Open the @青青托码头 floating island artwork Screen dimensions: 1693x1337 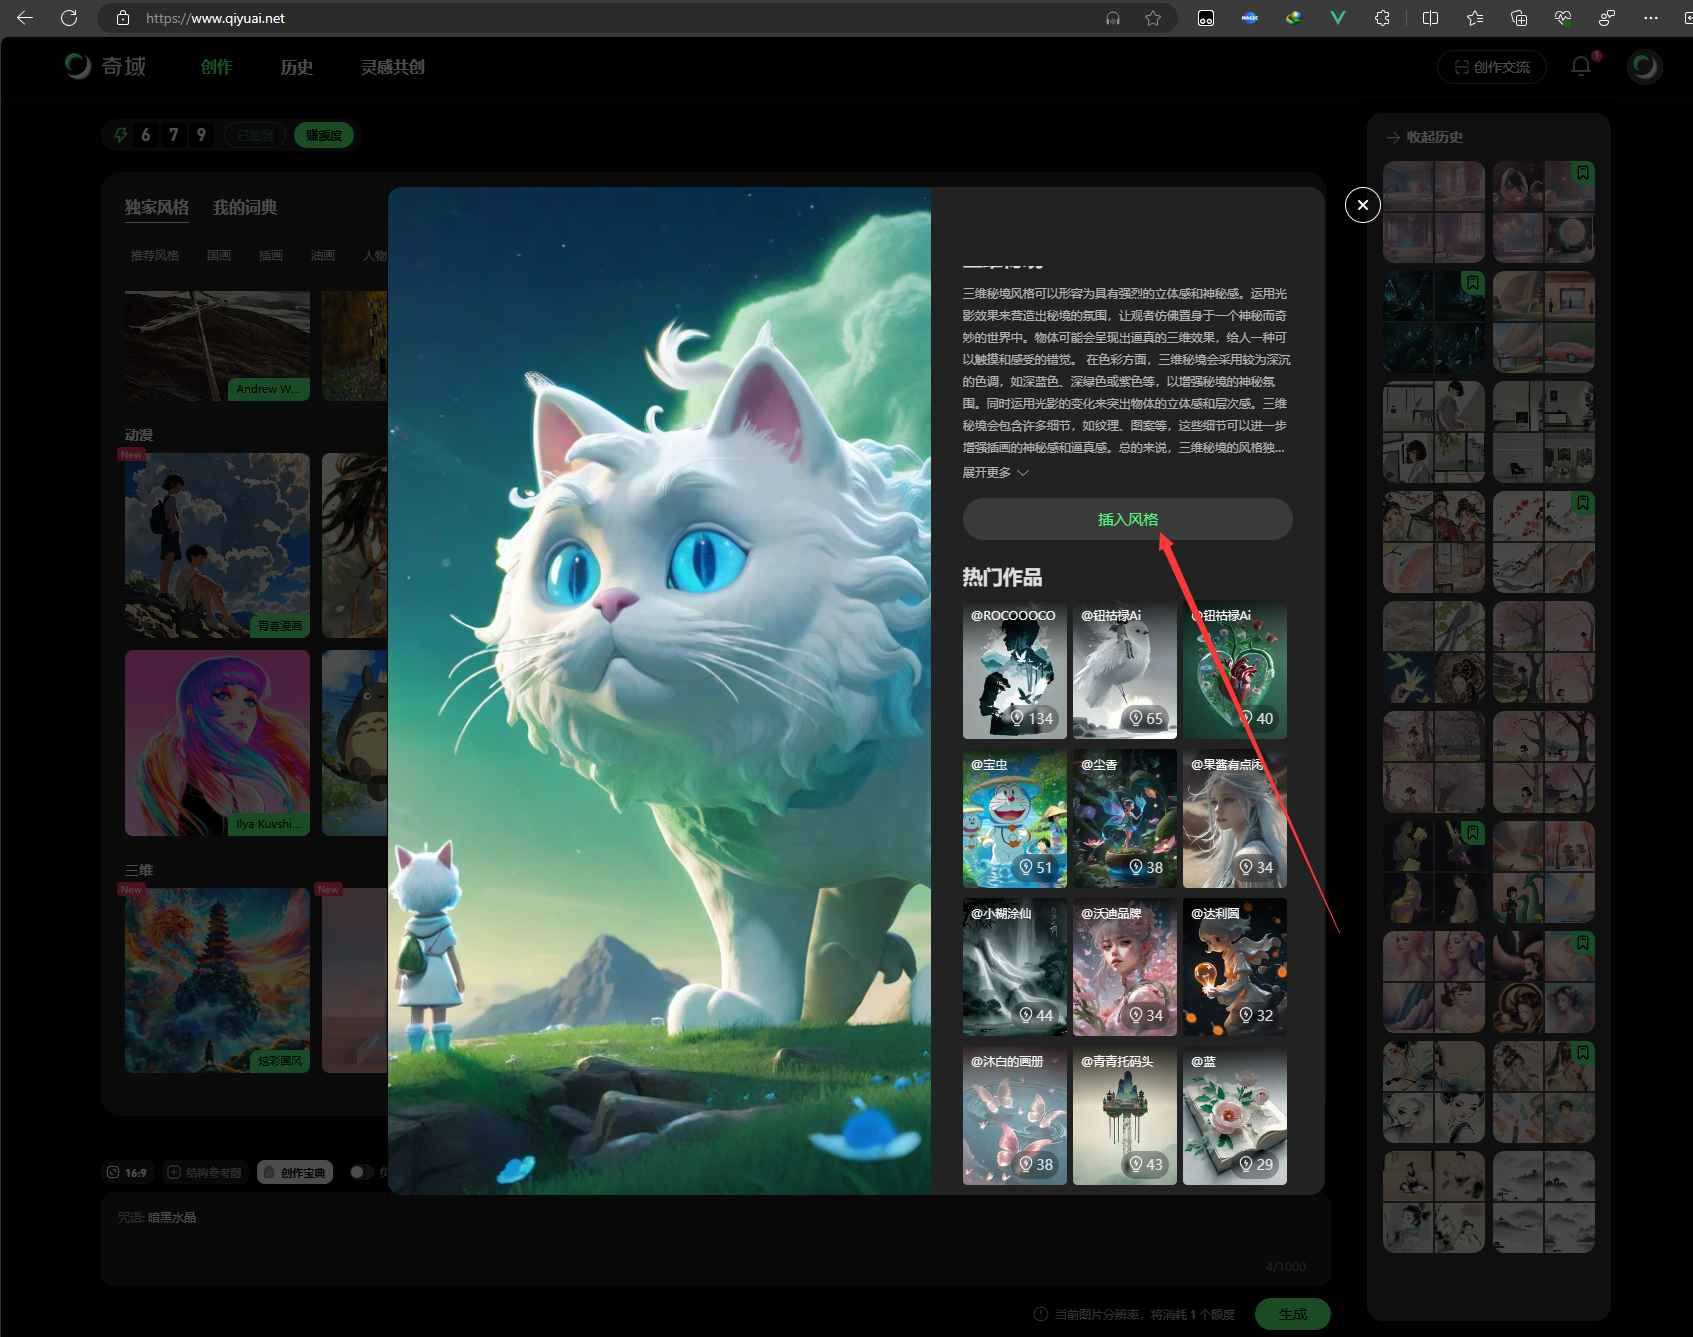point(1124,1116)
